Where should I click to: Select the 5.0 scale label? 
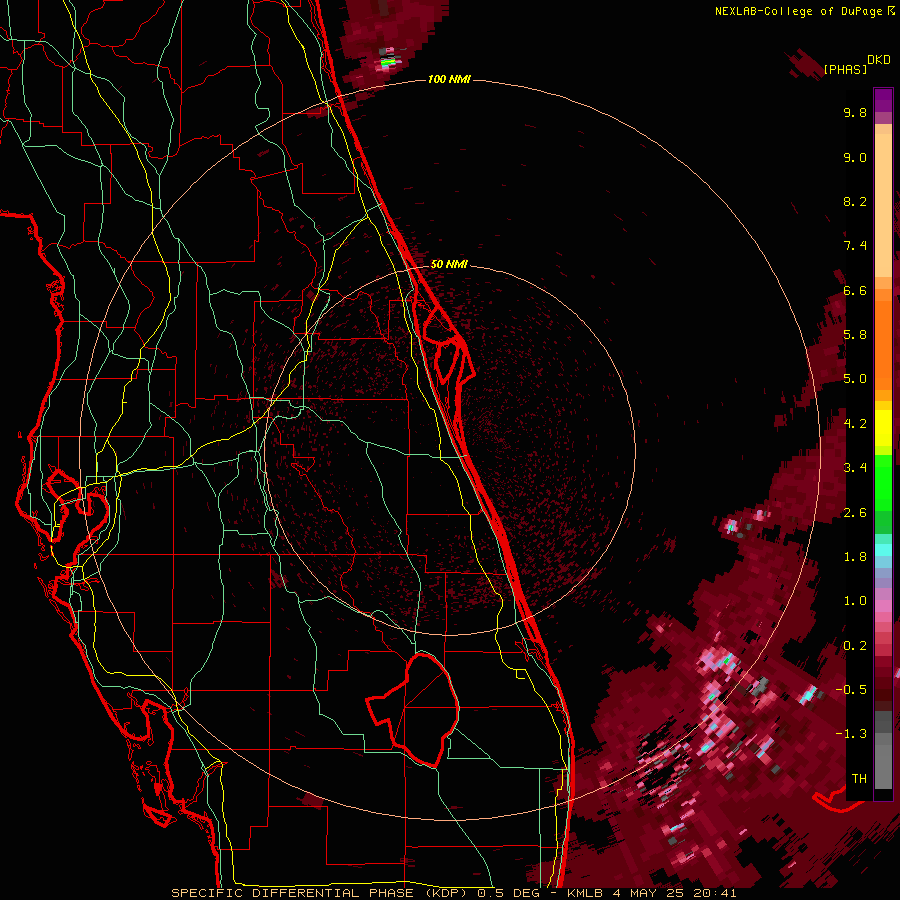(855, 379)
